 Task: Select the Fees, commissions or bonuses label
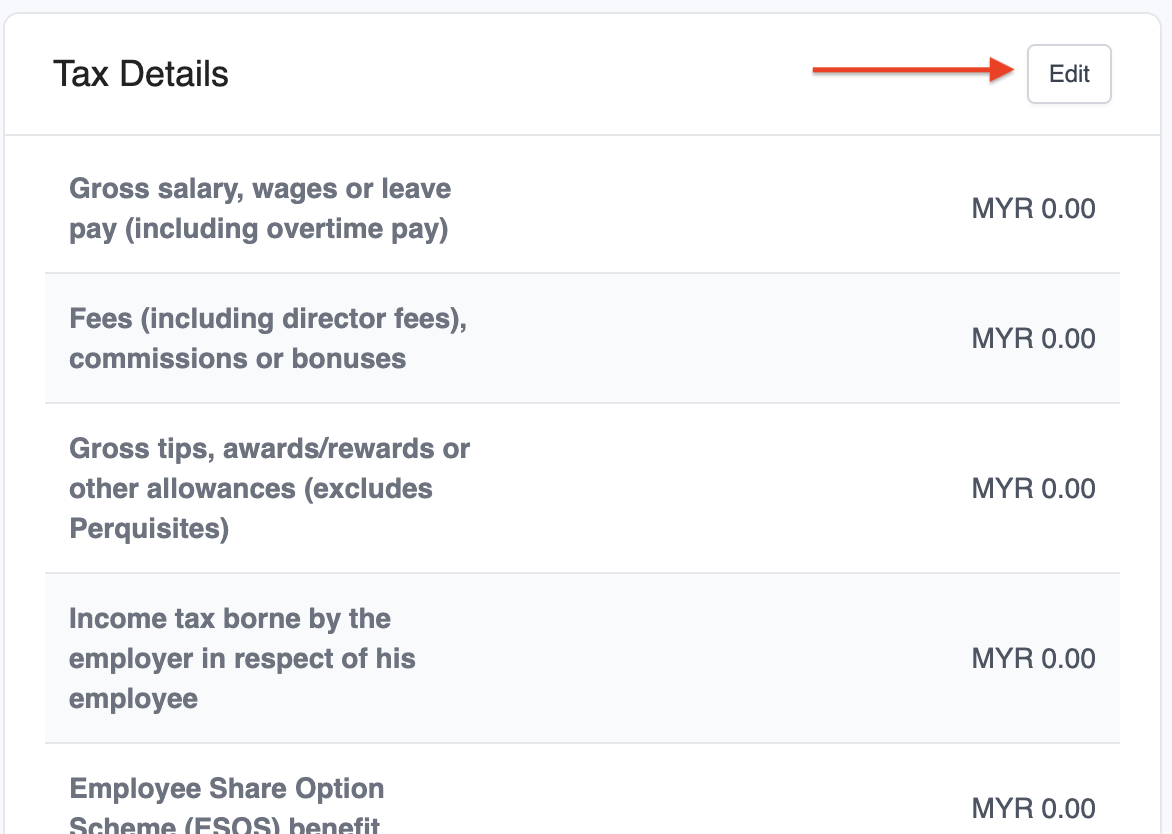pos(268,338)
